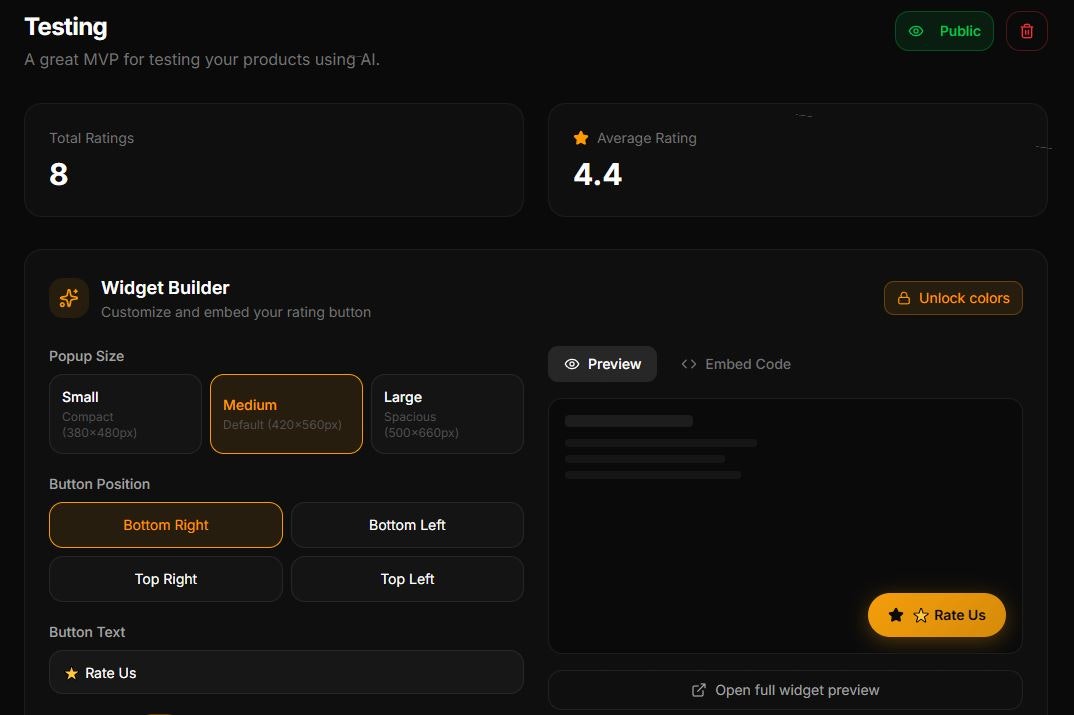Click the star icon in the Button Text field
1074x715 pixels.
[x=70, y=673]
